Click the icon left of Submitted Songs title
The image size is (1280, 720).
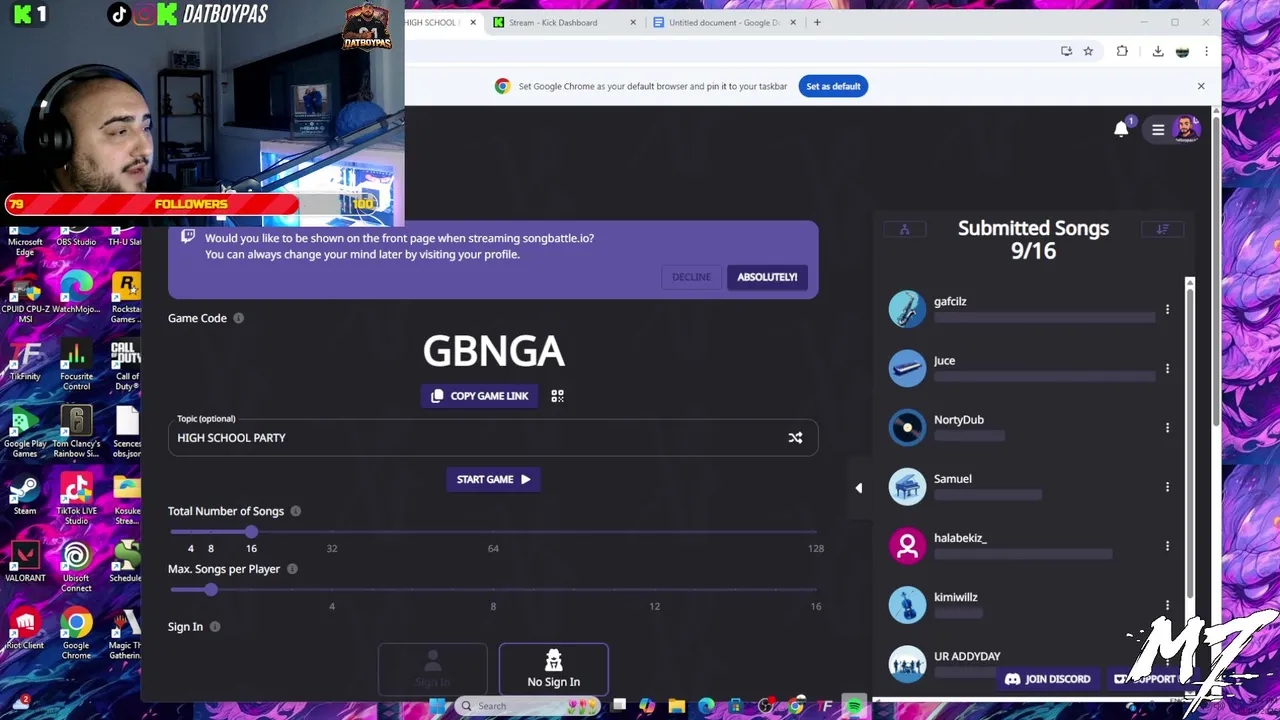click(904, 229)
